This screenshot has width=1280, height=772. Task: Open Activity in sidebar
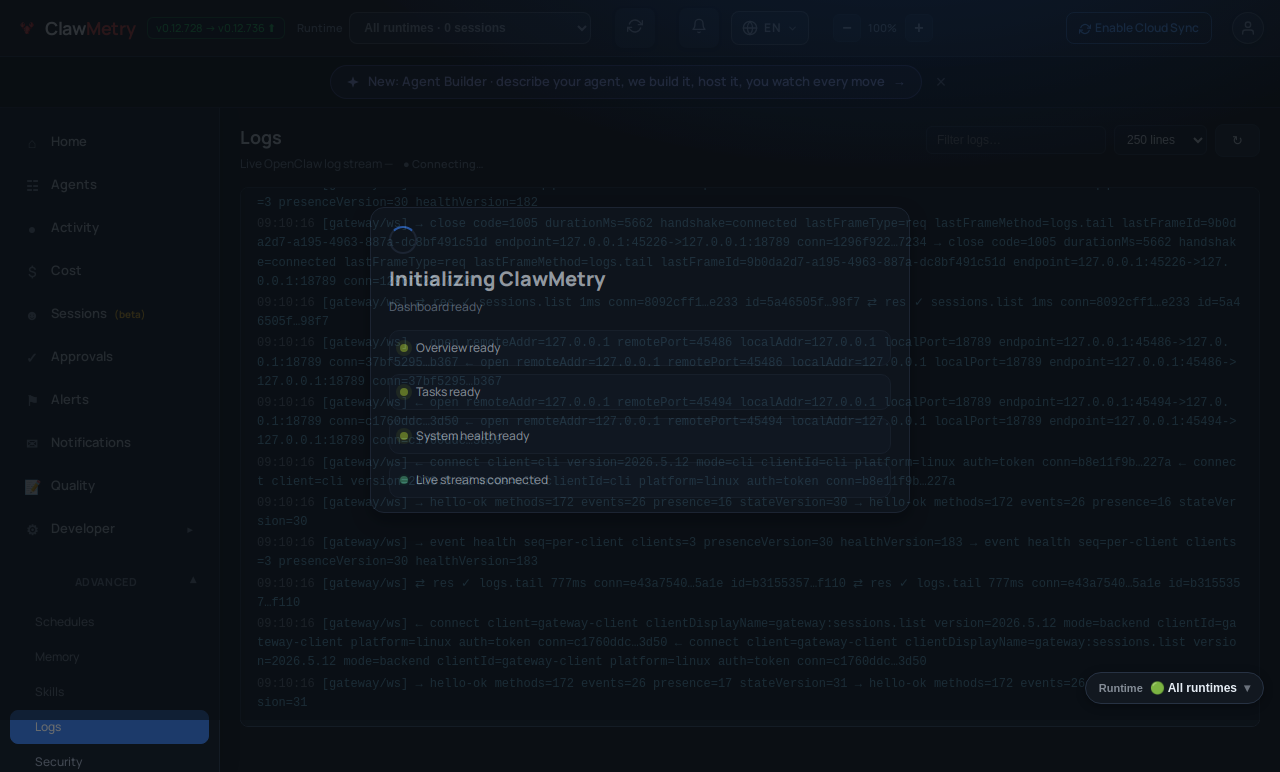(x=110, y=228)
